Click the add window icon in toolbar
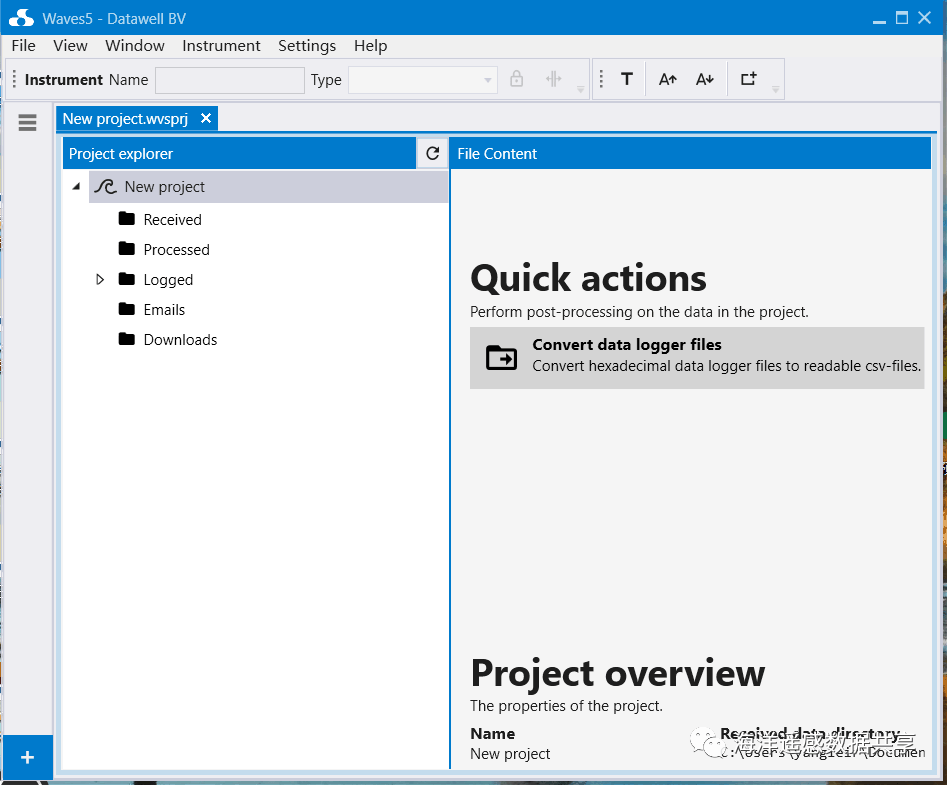This screenshot has width=947, height=785. (x=748, y=80)
